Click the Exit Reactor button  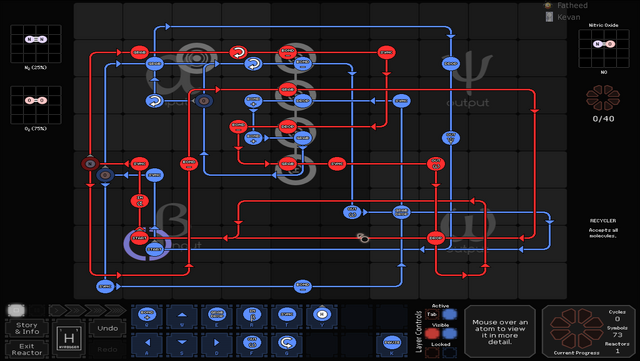coord(27,350)
